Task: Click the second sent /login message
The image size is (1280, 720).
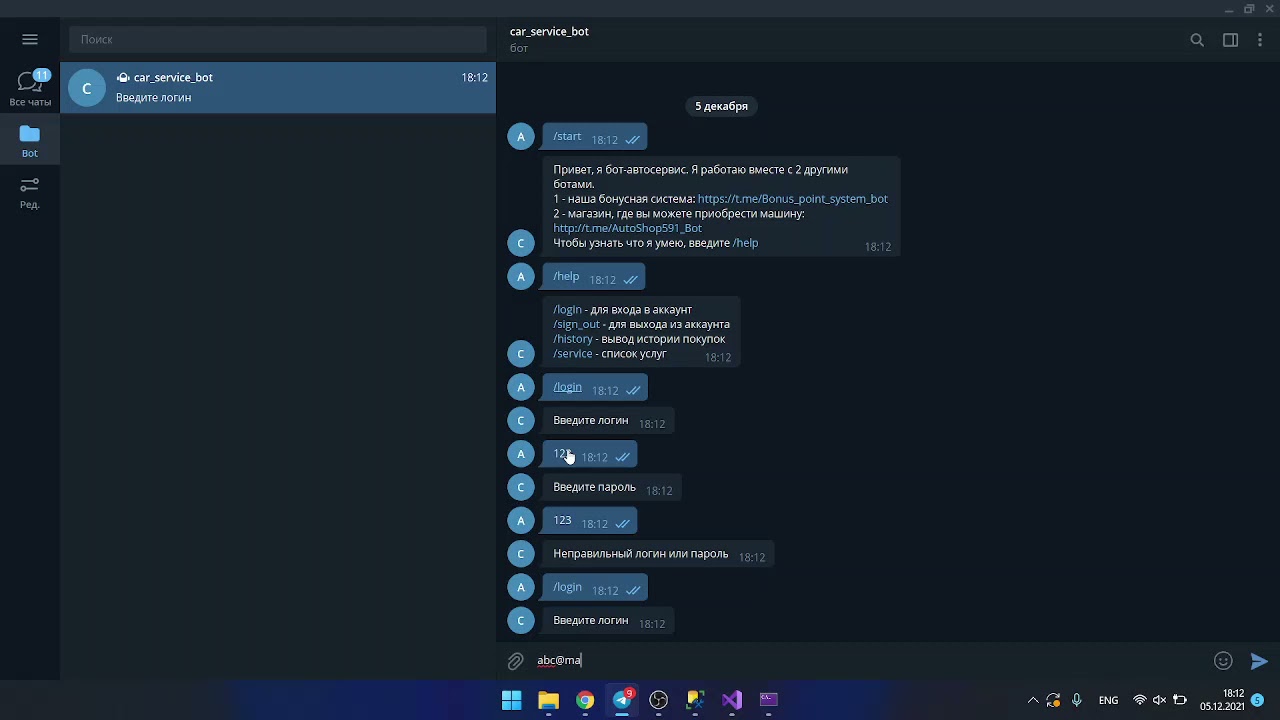Action: coord(595,588)
